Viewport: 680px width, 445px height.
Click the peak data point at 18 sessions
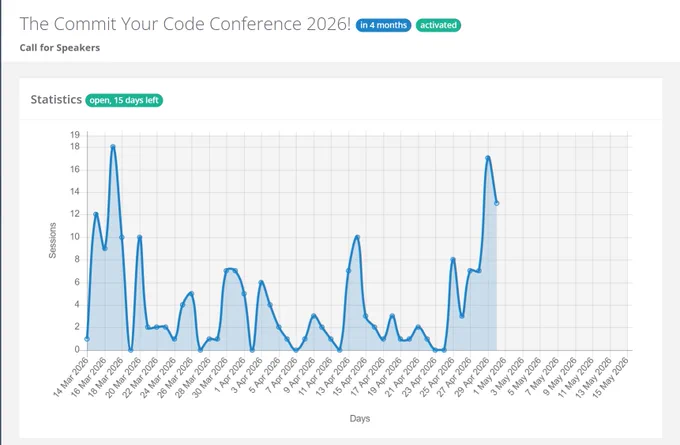[x=113, y=147]
